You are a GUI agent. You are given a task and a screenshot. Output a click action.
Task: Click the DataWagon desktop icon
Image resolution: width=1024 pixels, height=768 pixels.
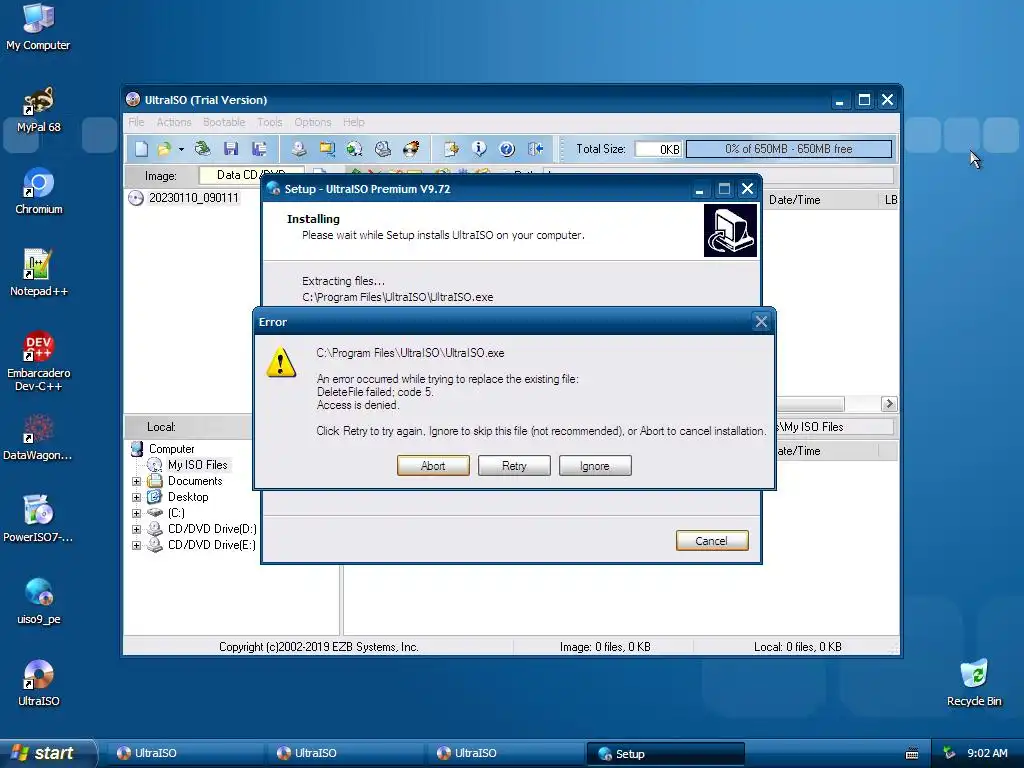(x=39, y=438)
